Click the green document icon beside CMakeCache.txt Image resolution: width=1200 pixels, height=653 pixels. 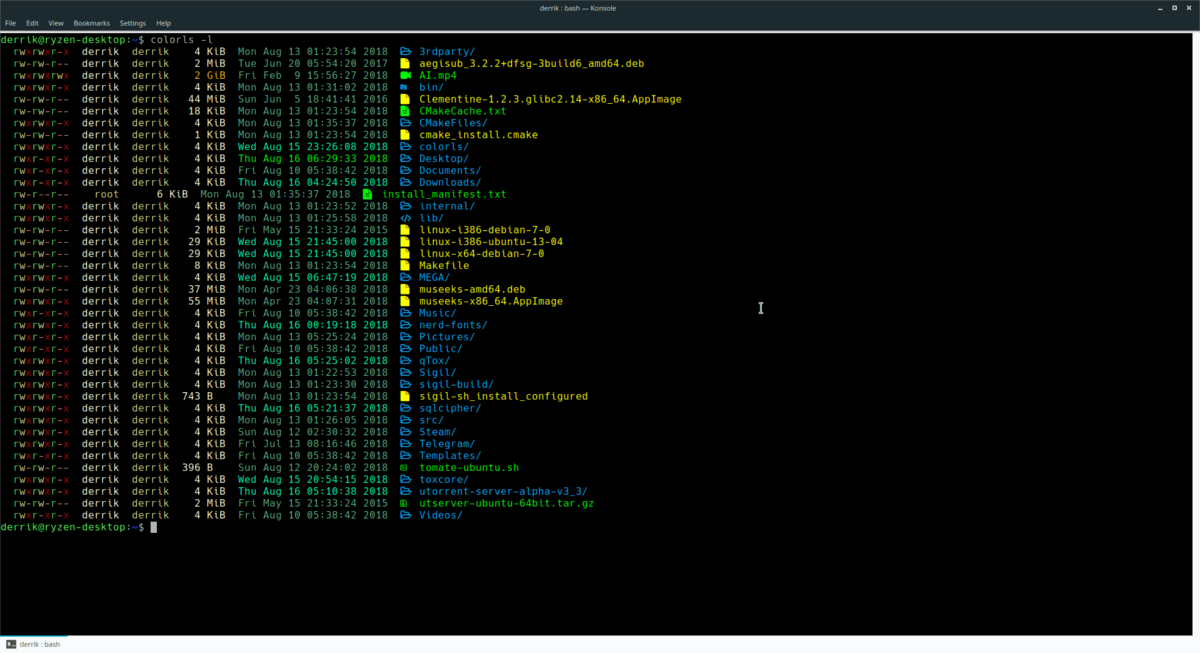tap(405, 111)
